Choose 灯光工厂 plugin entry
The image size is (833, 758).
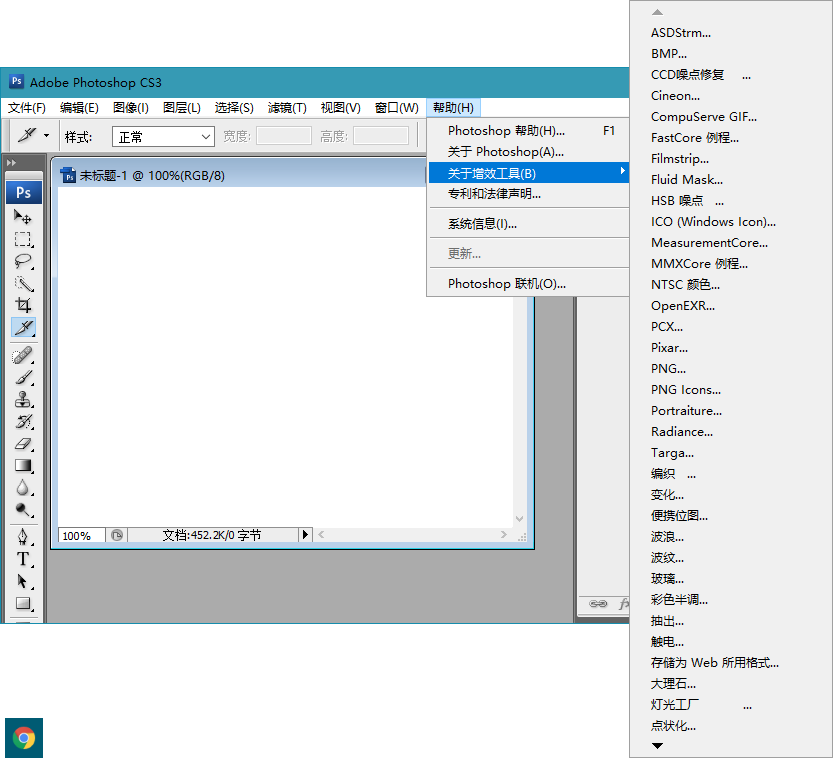click(x=730, y=705)
